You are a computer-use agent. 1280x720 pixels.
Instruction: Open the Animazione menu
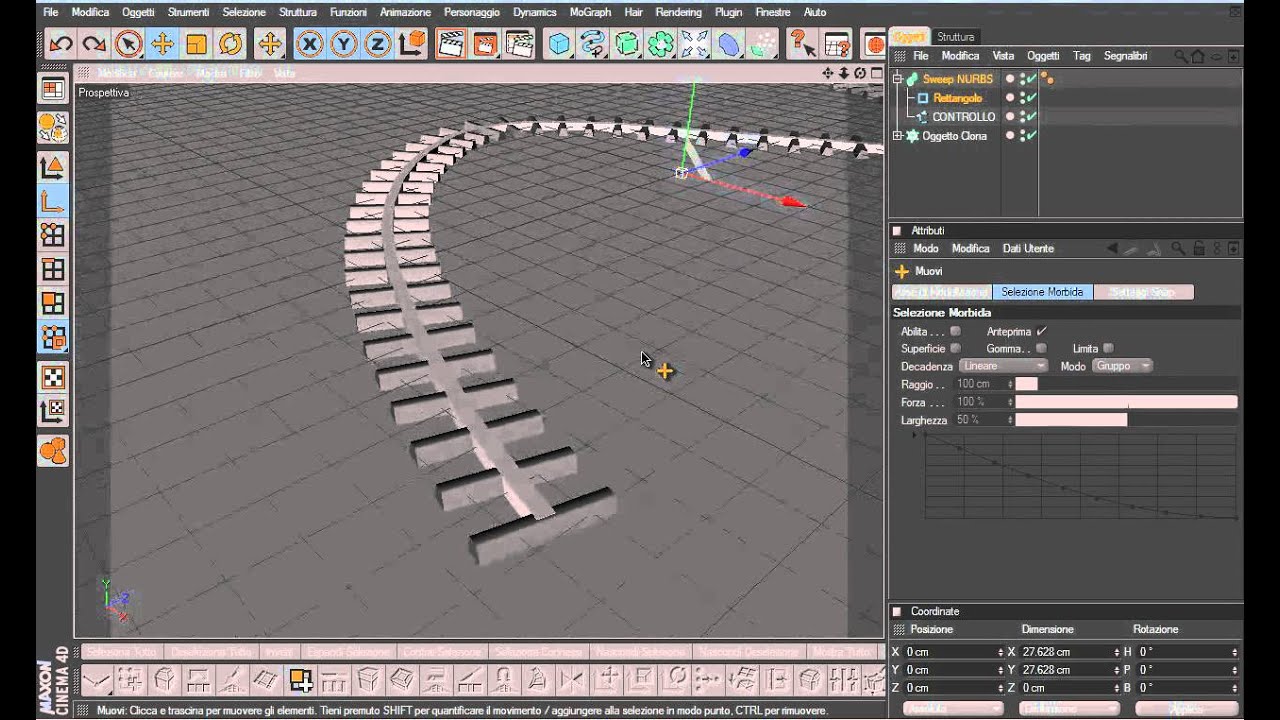coord(405,12)
